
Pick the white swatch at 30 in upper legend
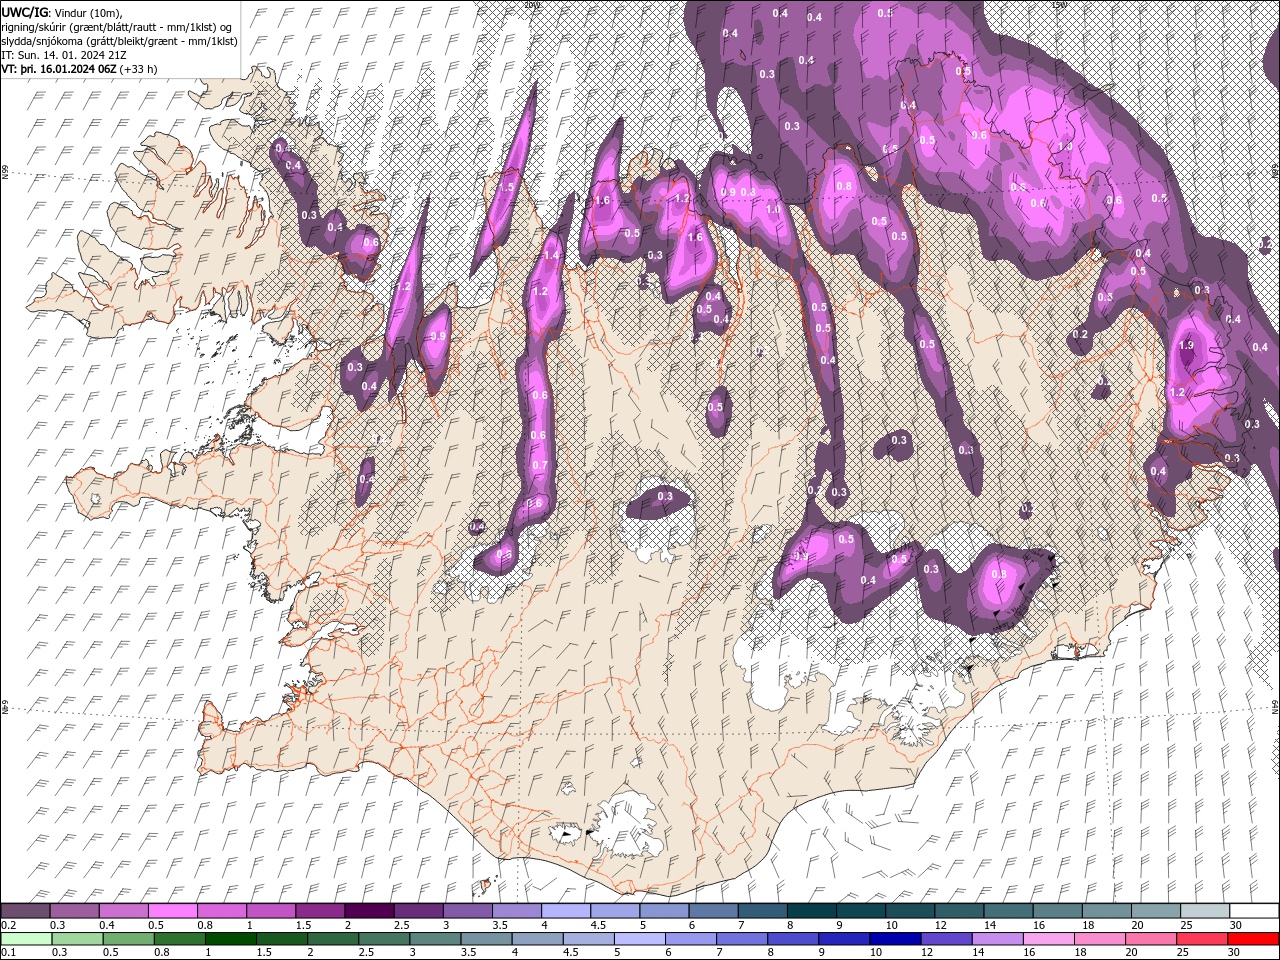pyautogui.click(x=1254, y=911)
